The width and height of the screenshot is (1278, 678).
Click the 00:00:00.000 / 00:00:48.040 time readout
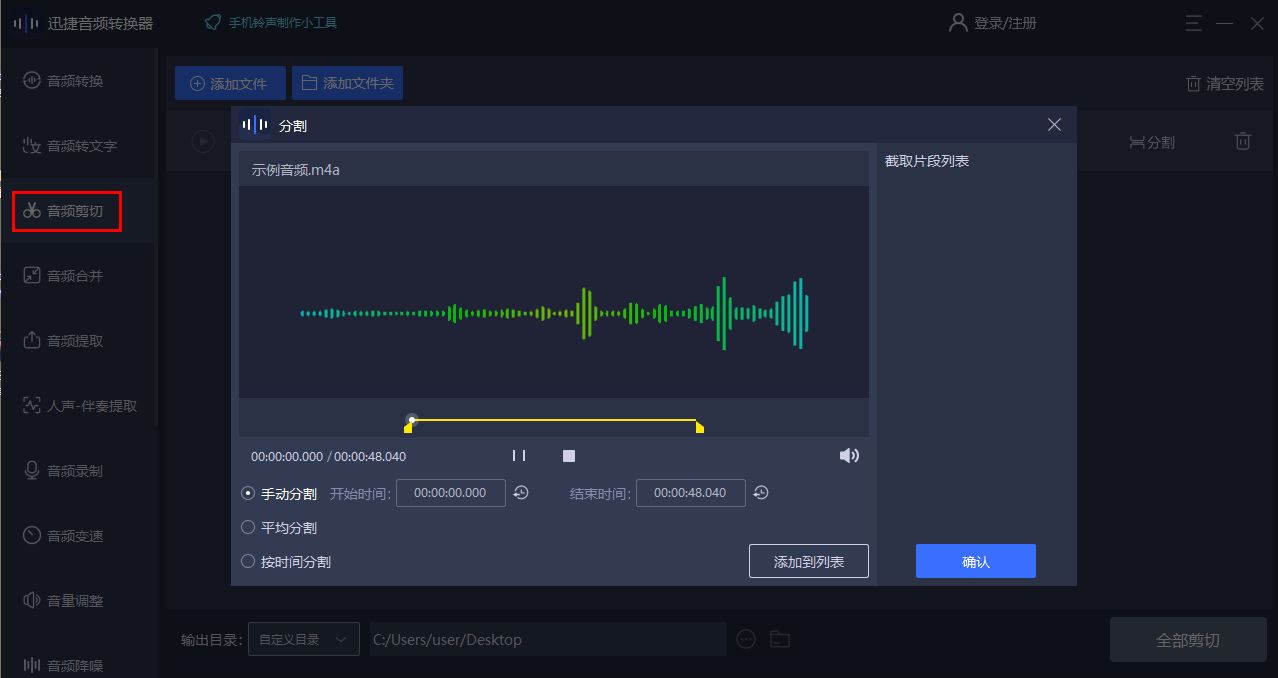coord(328,456)
